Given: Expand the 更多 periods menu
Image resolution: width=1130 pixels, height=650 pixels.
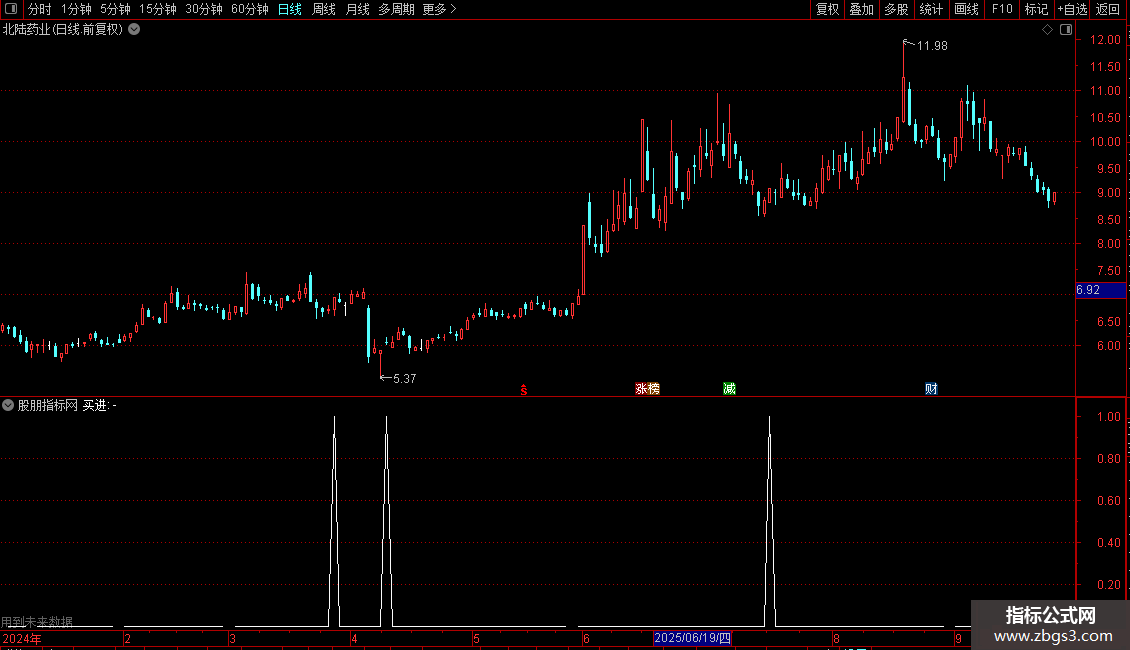Looking at the screenshot, I should [x=440, y=9].
